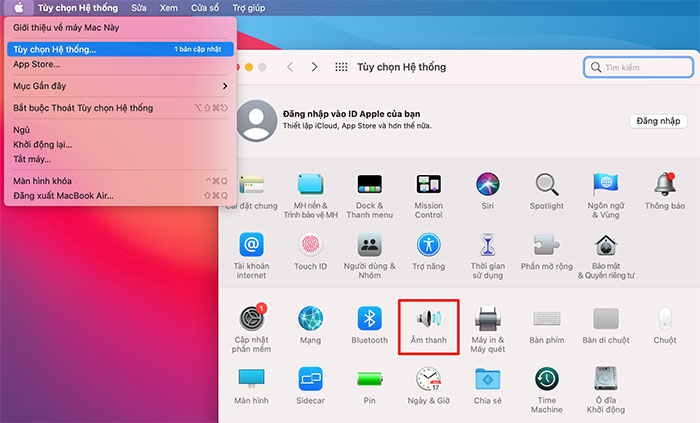Viewport: 700px width, 423px height.
Task: Open Máy in & Máy quét preferences
Action: coord(488,329)
